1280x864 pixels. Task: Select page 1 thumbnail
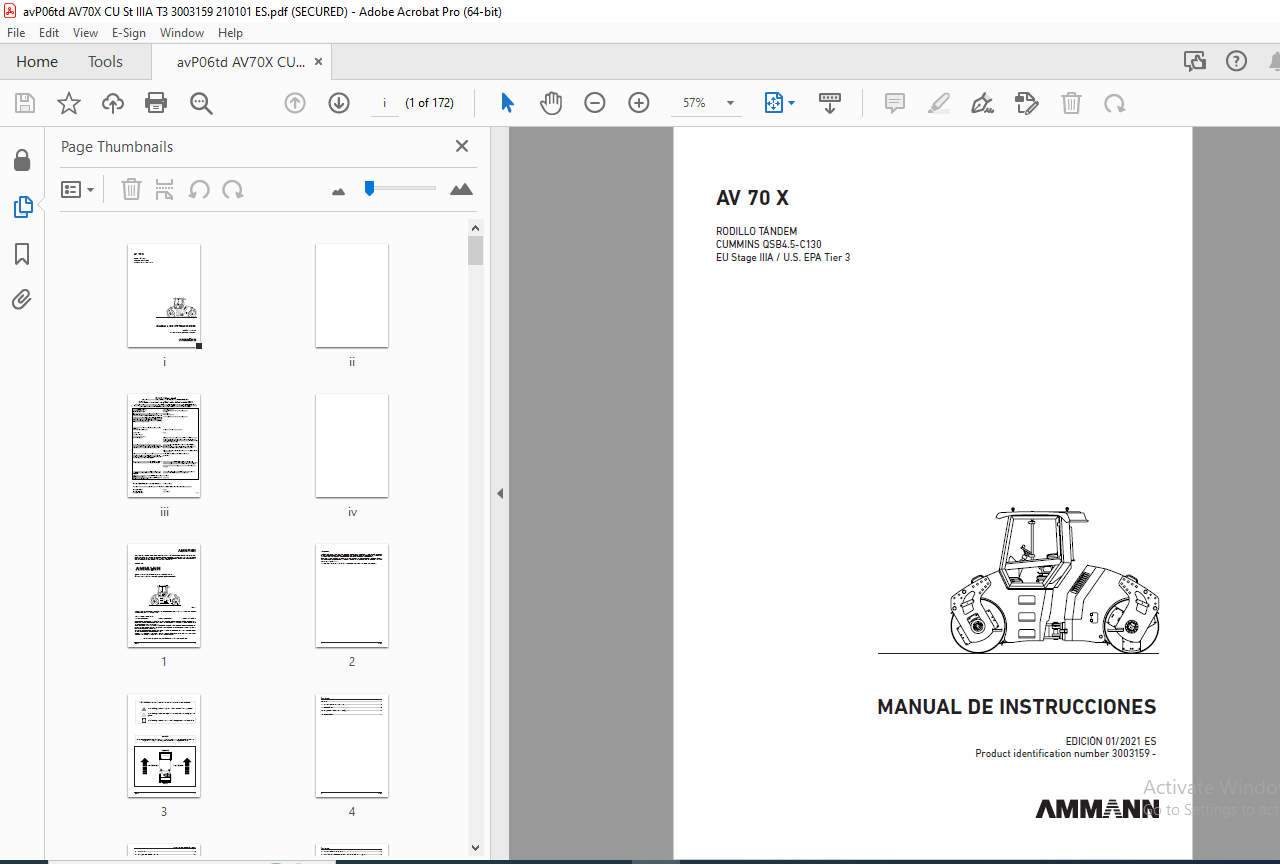(164, 596)
